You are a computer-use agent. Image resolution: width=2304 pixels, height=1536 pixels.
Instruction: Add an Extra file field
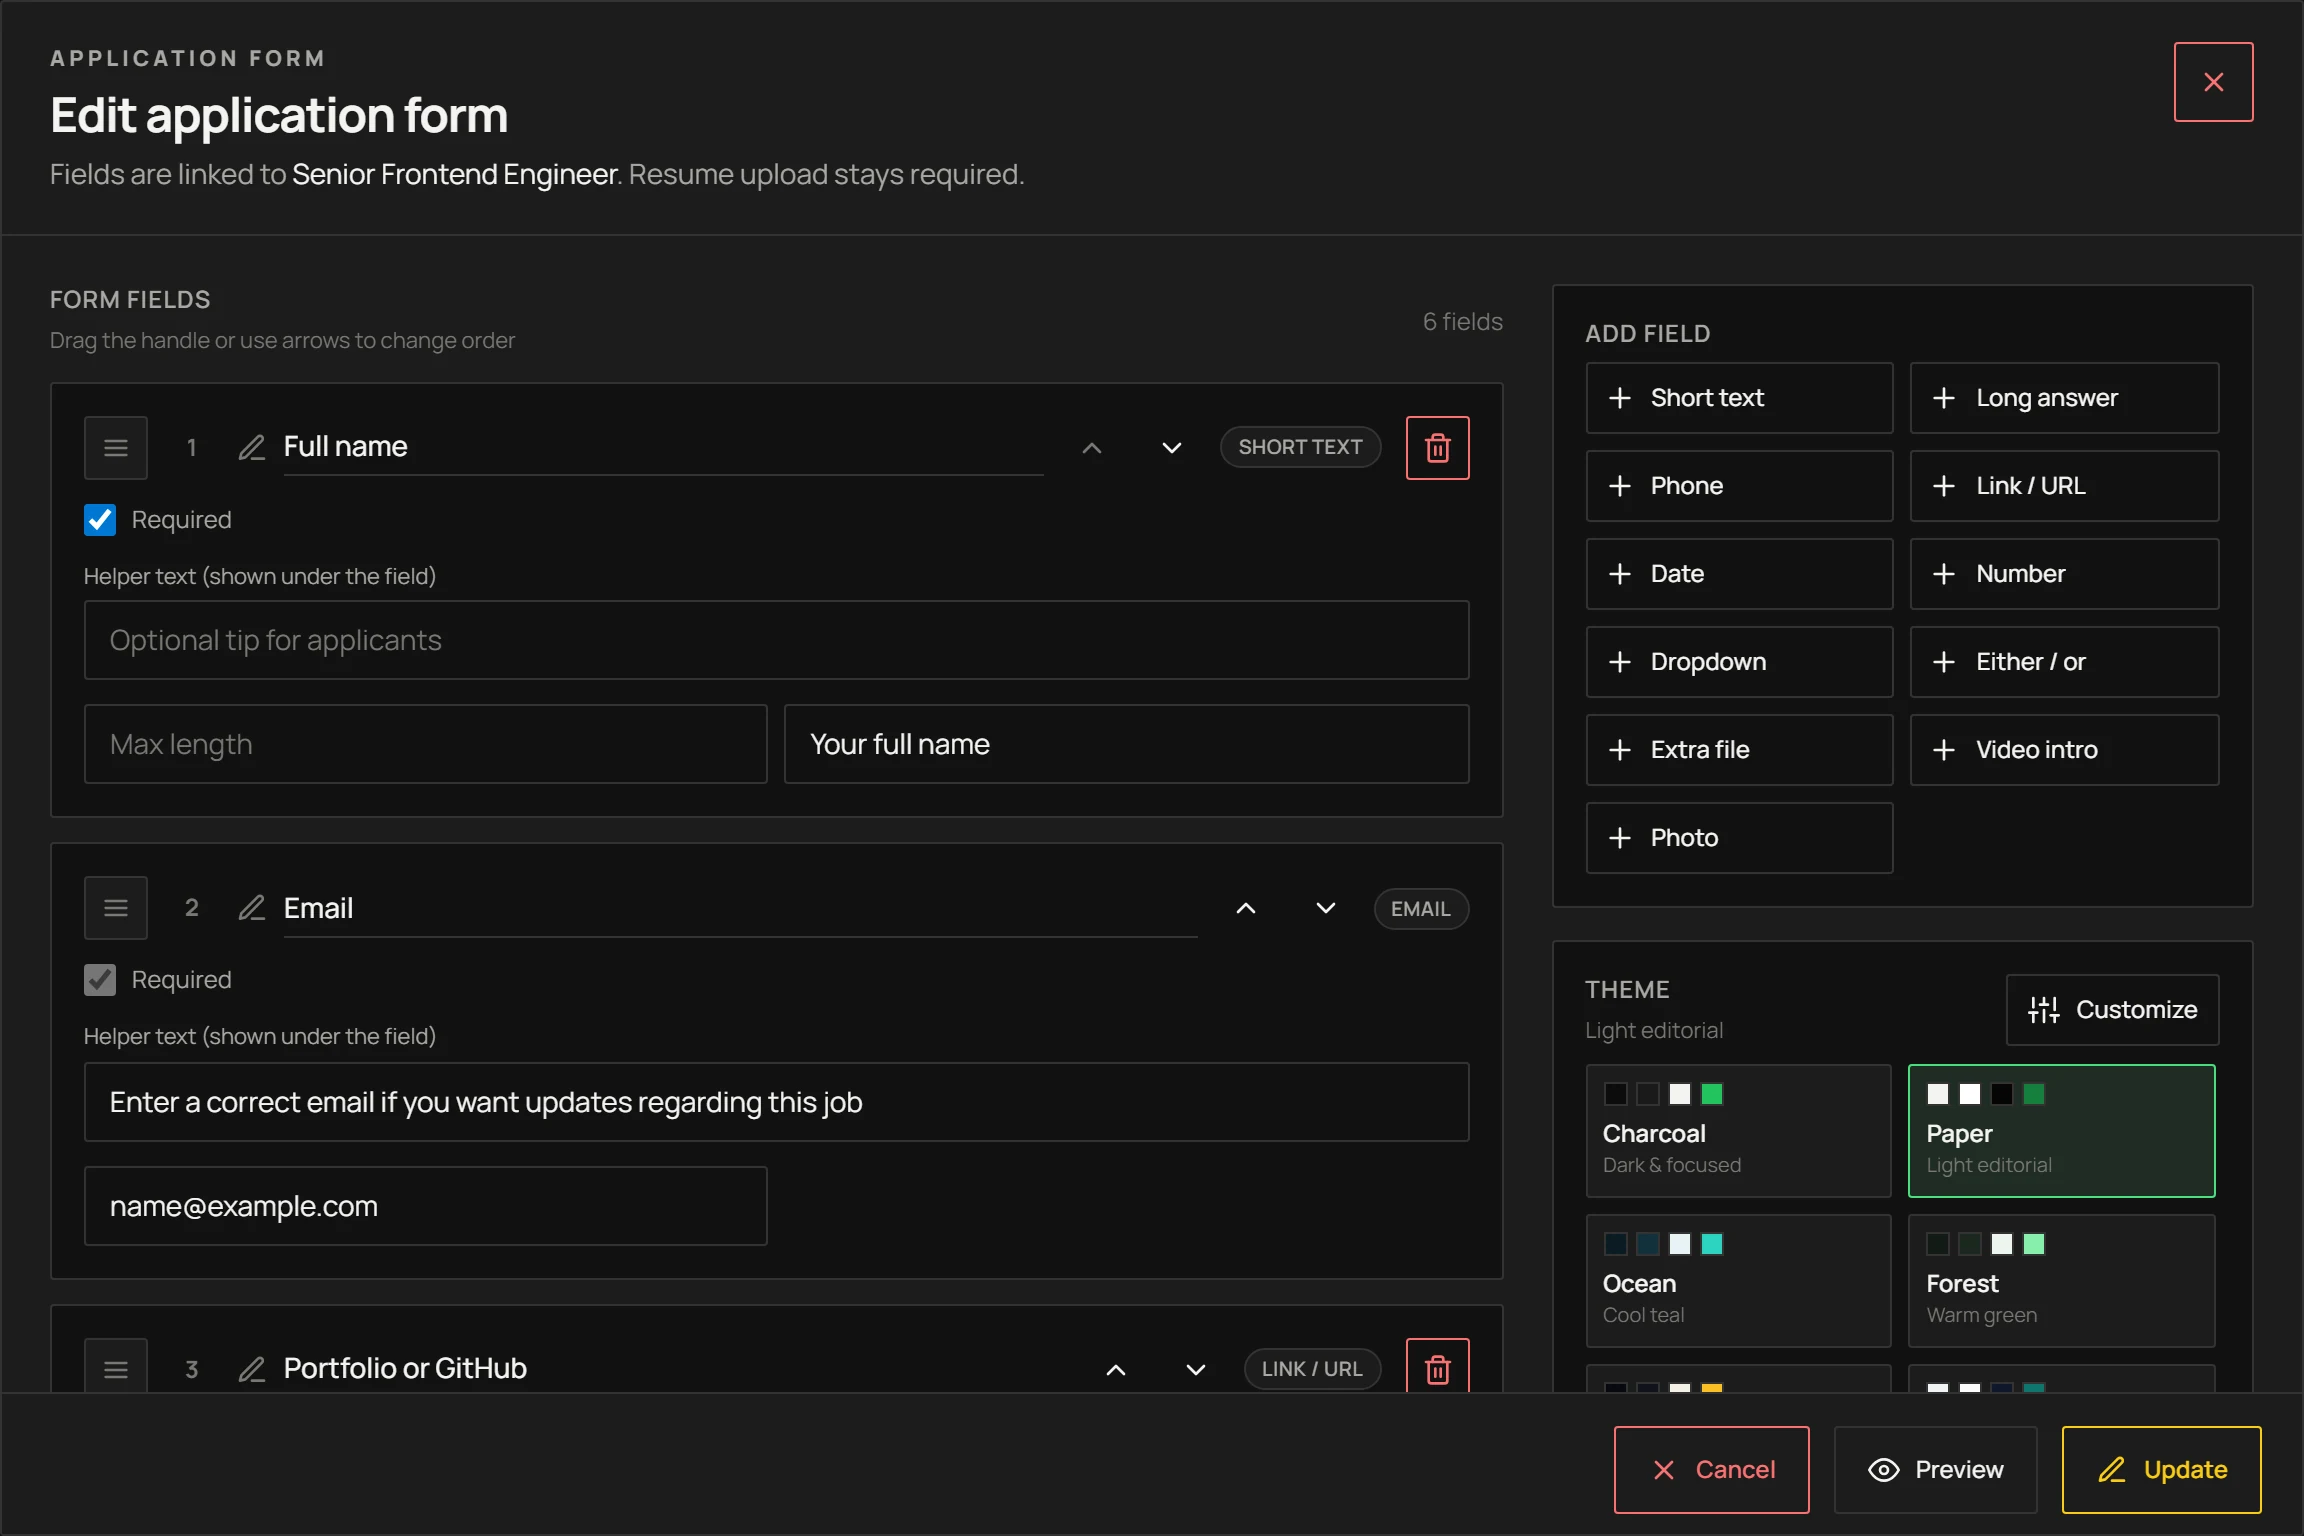[x=1739, y=750]
